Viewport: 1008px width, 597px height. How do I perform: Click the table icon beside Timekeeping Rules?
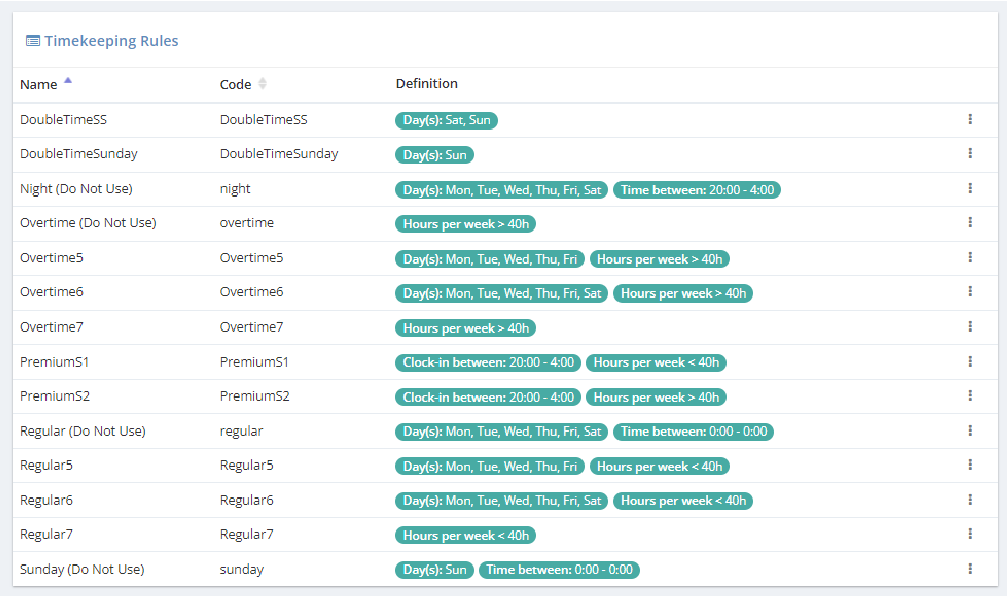pyautogui.click(x=33, y=41)
